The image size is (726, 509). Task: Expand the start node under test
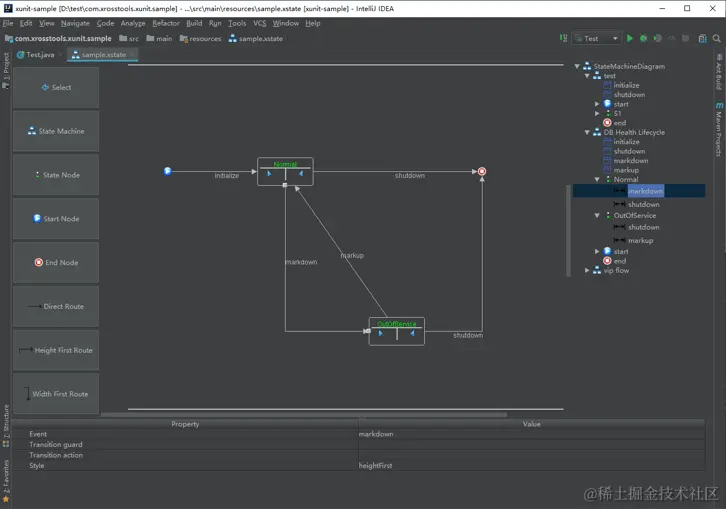point(597,104)
